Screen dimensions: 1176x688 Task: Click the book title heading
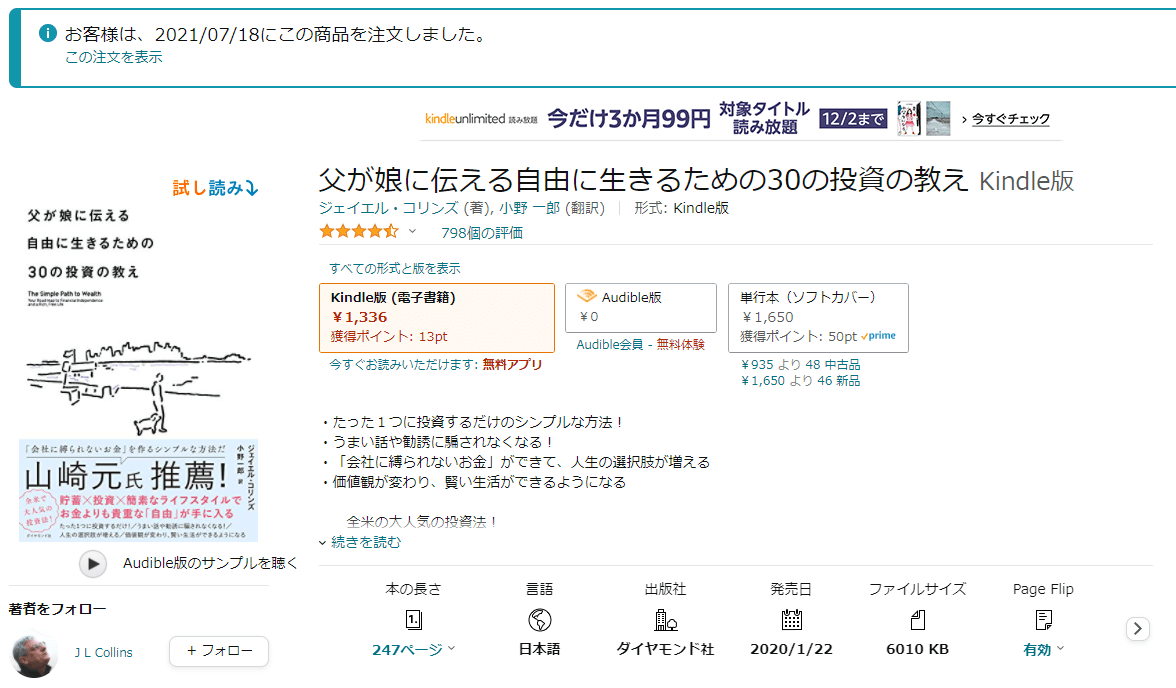(644, 180)
